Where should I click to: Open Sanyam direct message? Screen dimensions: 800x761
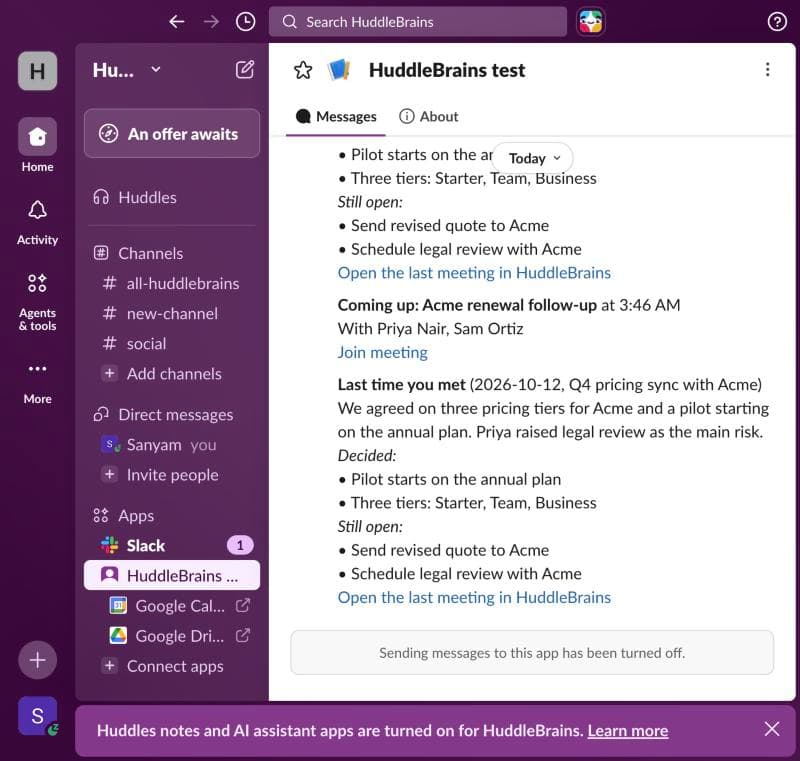[x=172, y=445]
